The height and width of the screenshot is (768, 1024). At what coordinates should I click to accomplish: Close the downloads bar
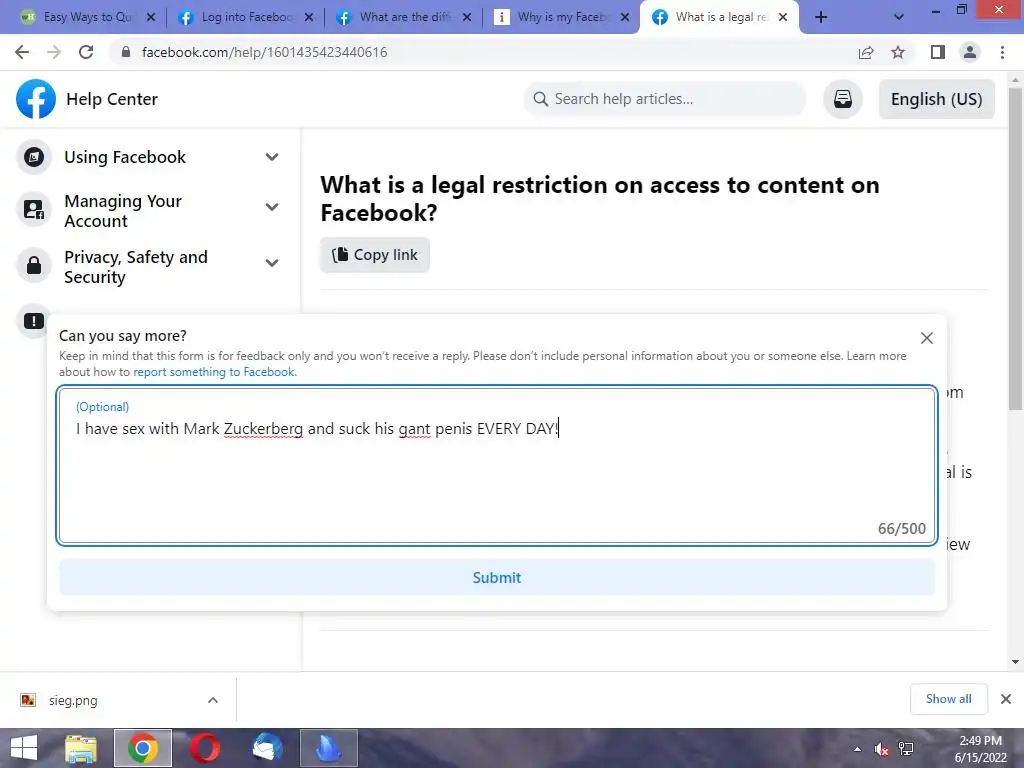pos(1006,699)
